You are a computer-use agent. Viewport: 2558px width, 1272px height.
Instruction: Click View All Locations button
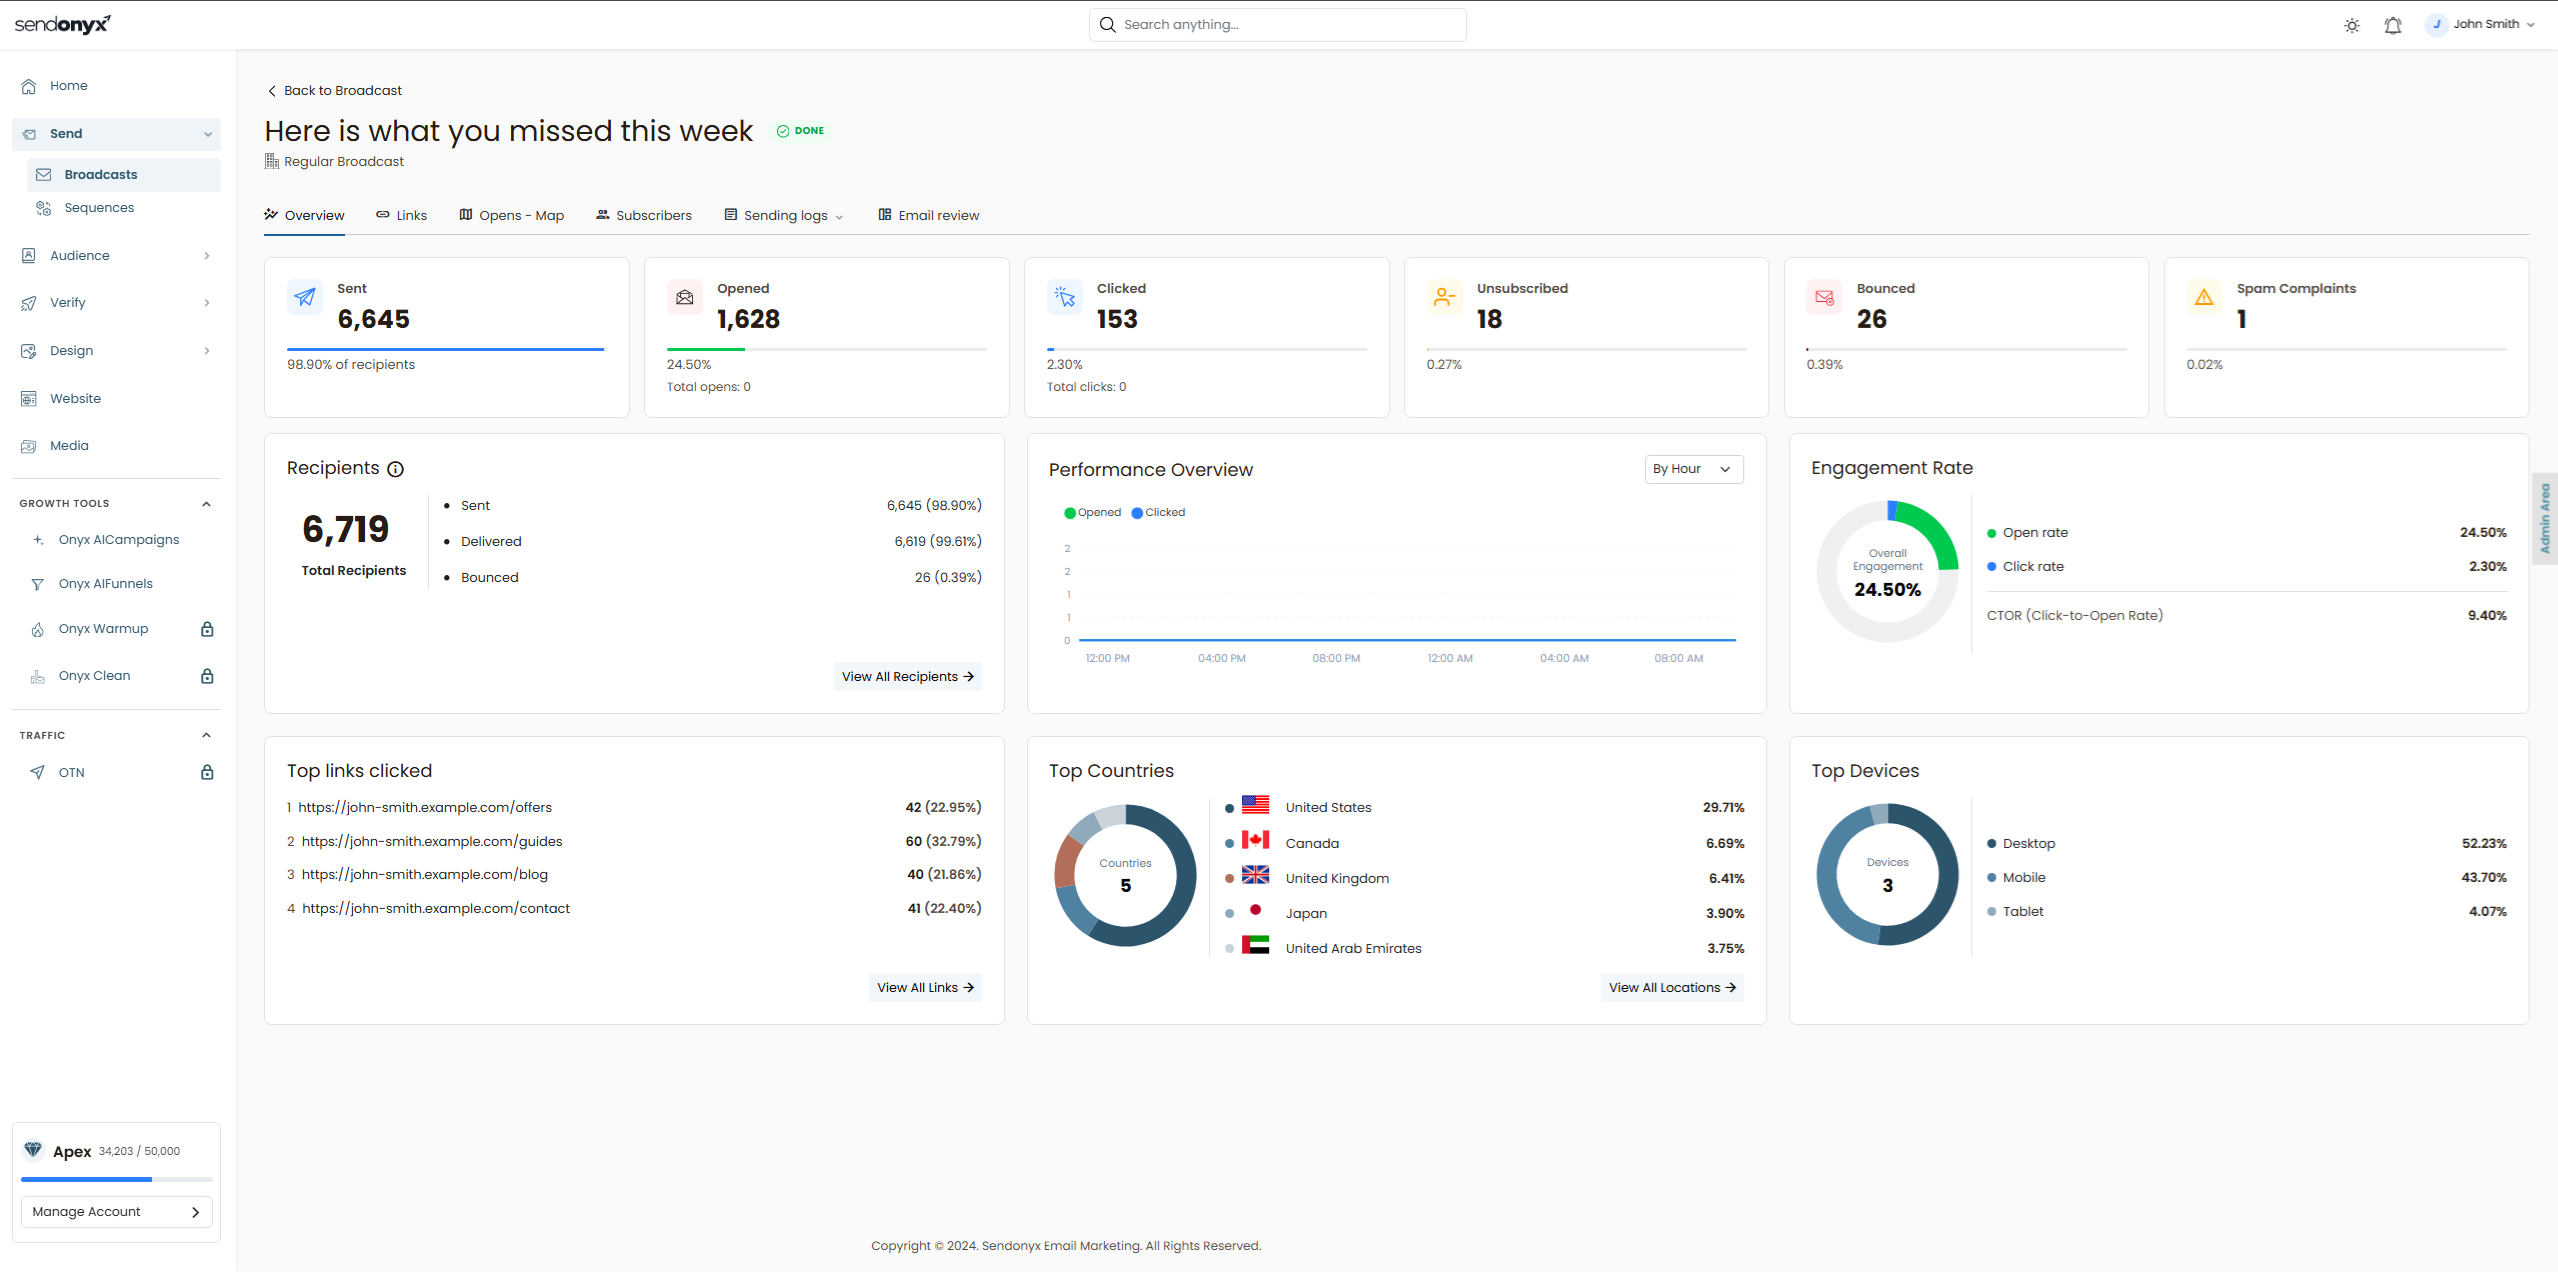click(x=1672, y=987)
